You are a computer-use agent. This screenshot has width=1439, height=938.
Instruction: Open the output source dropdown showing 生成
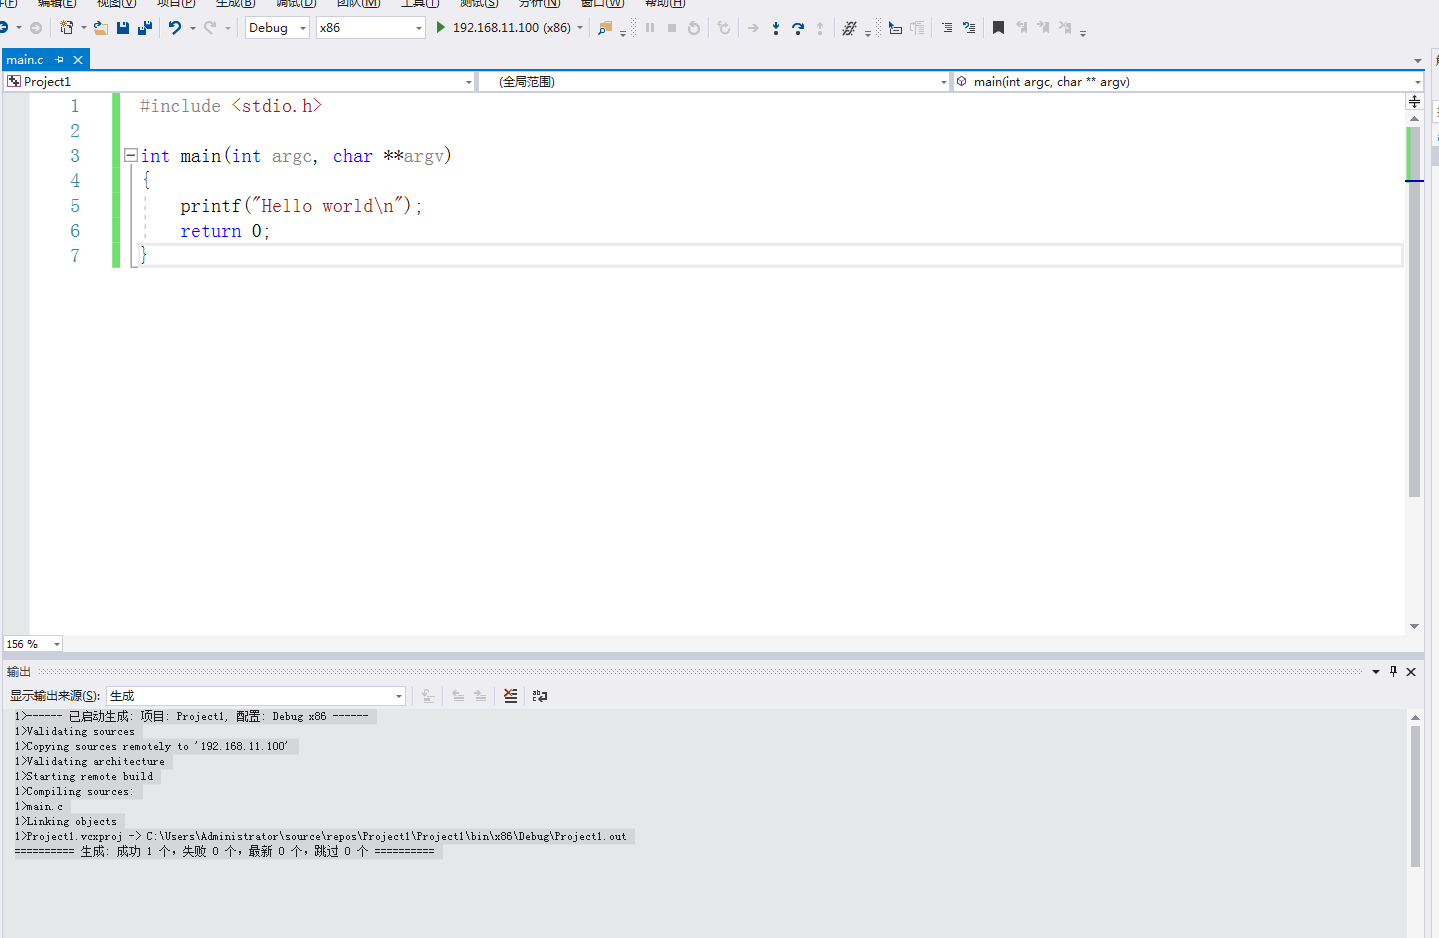[256, 696]
